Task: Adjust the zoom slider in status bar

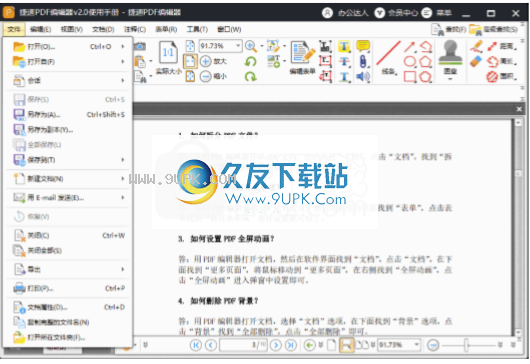Action: point(466,345)
